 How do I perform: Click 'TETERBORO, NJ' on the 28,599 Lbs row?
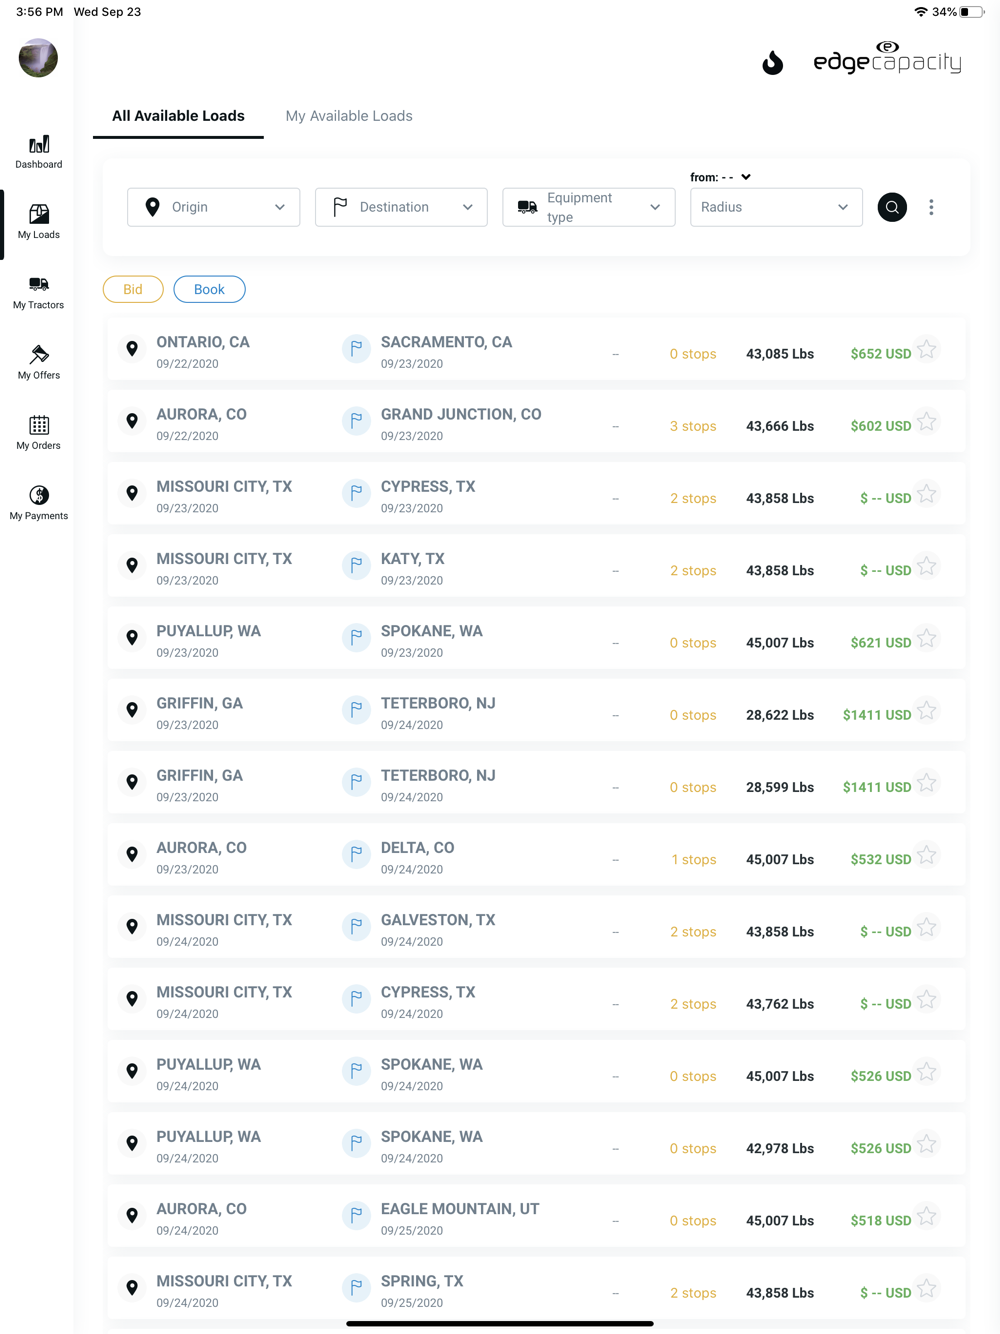438,775
